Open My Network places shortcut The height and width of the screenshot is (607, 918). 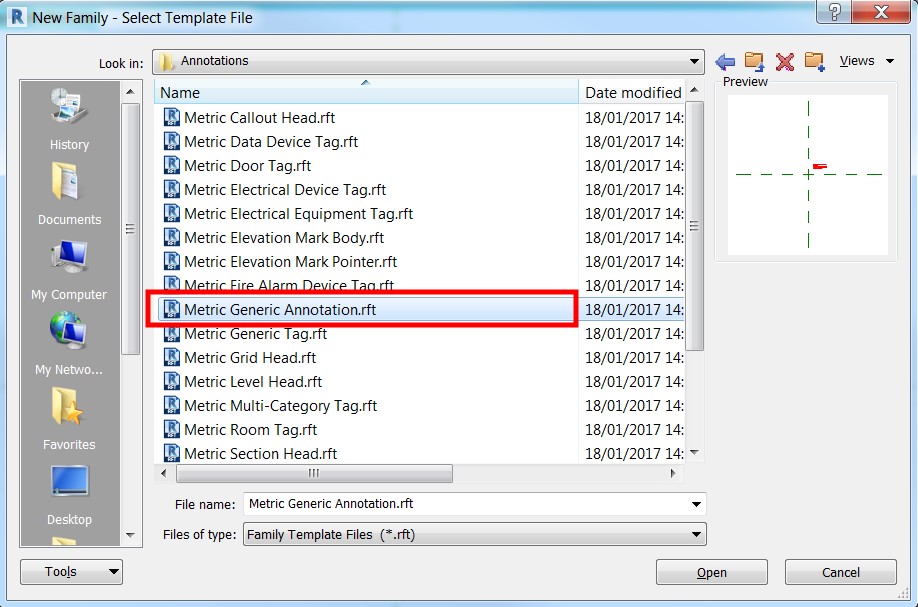pyautogui.click(x=68, y=331)
